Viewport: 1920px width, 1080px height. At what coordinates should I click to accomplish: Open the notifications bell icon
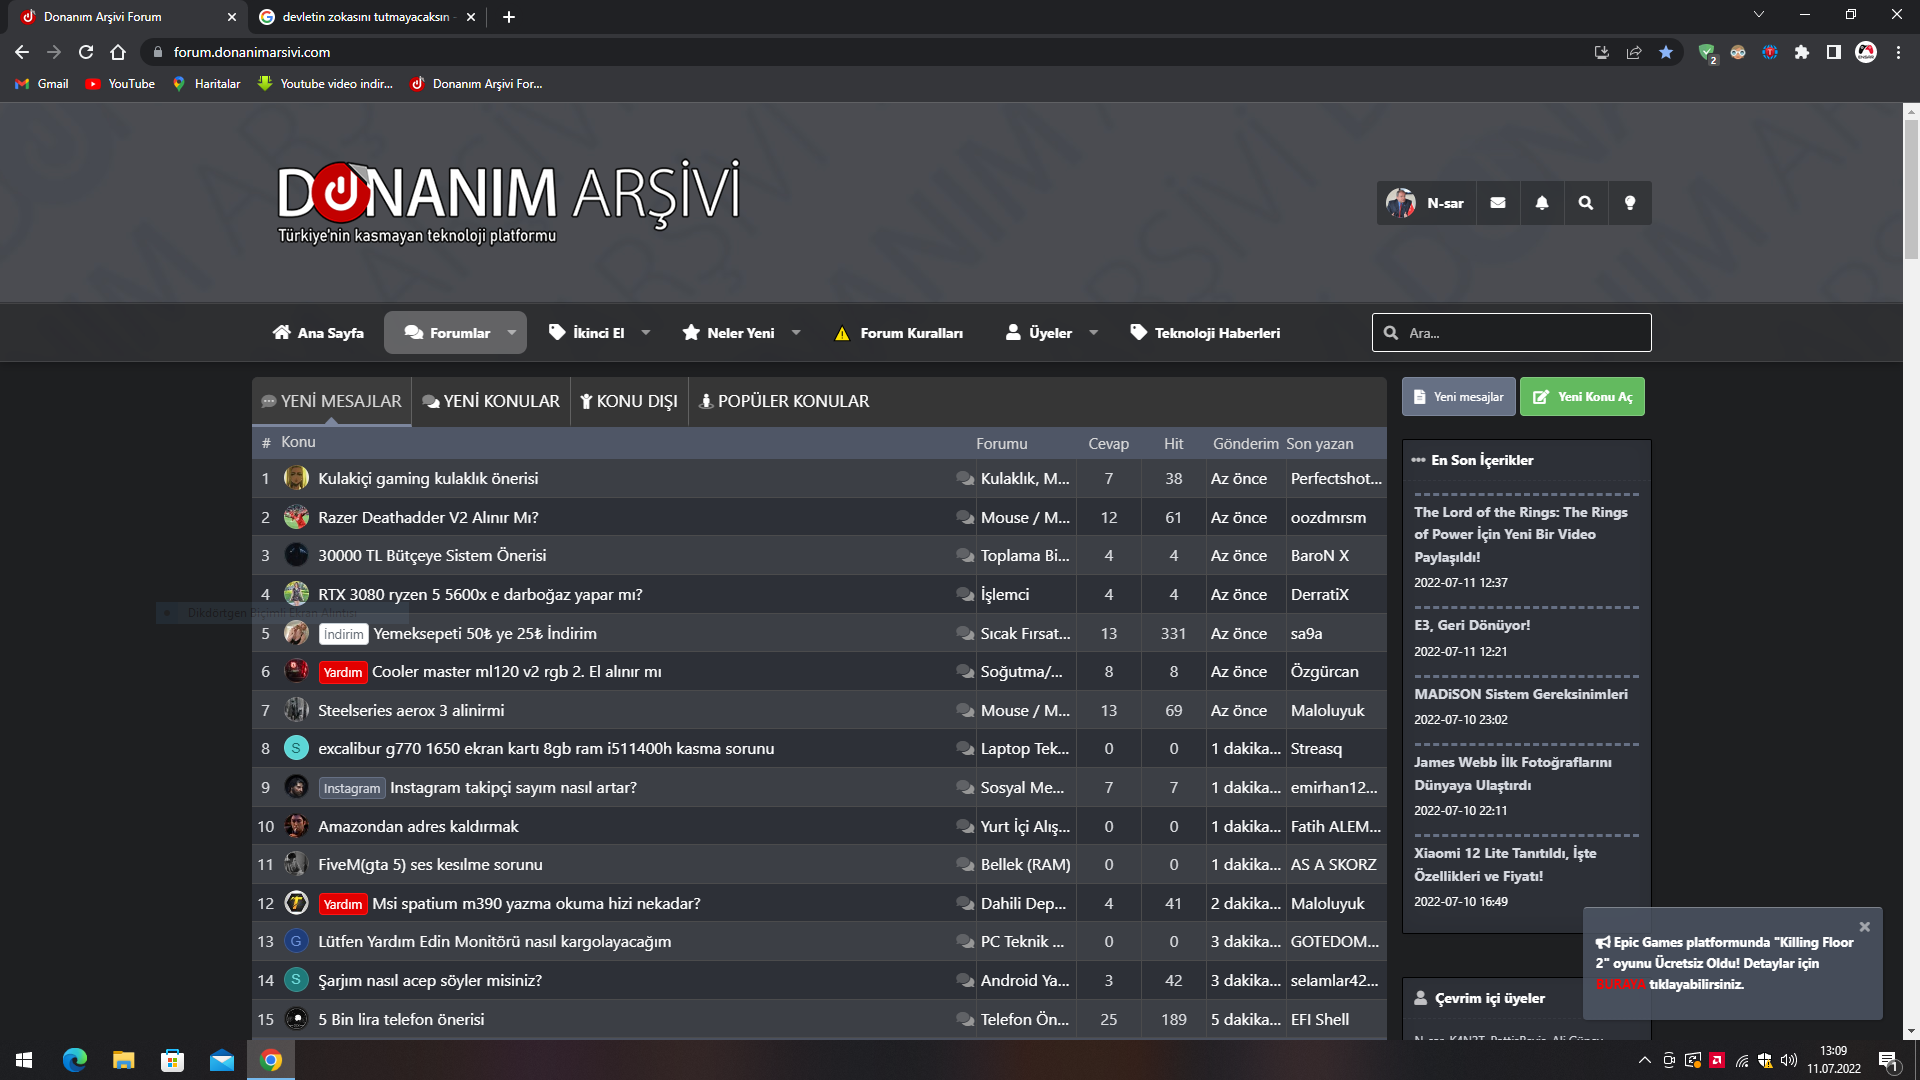1542,203
